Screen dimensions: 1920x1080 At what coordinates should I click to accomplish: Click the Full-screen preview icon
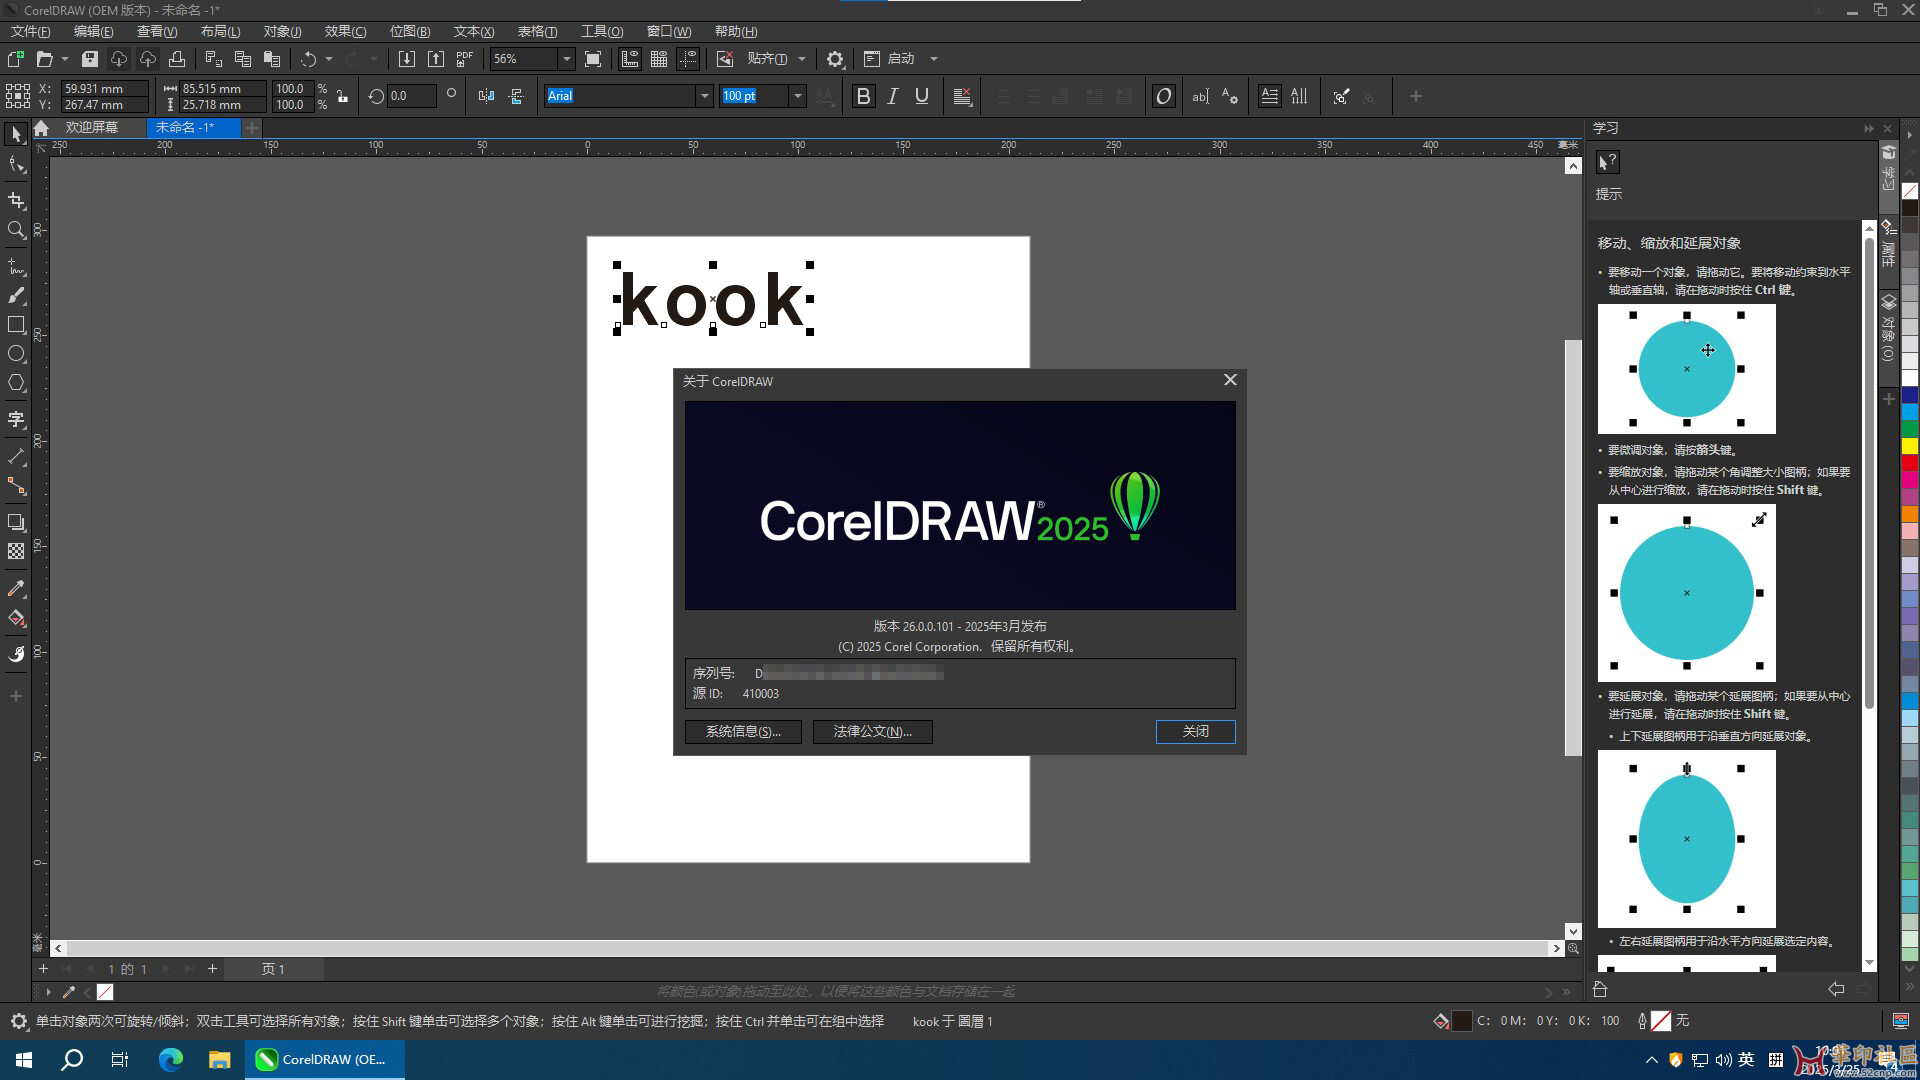(593, 59)
